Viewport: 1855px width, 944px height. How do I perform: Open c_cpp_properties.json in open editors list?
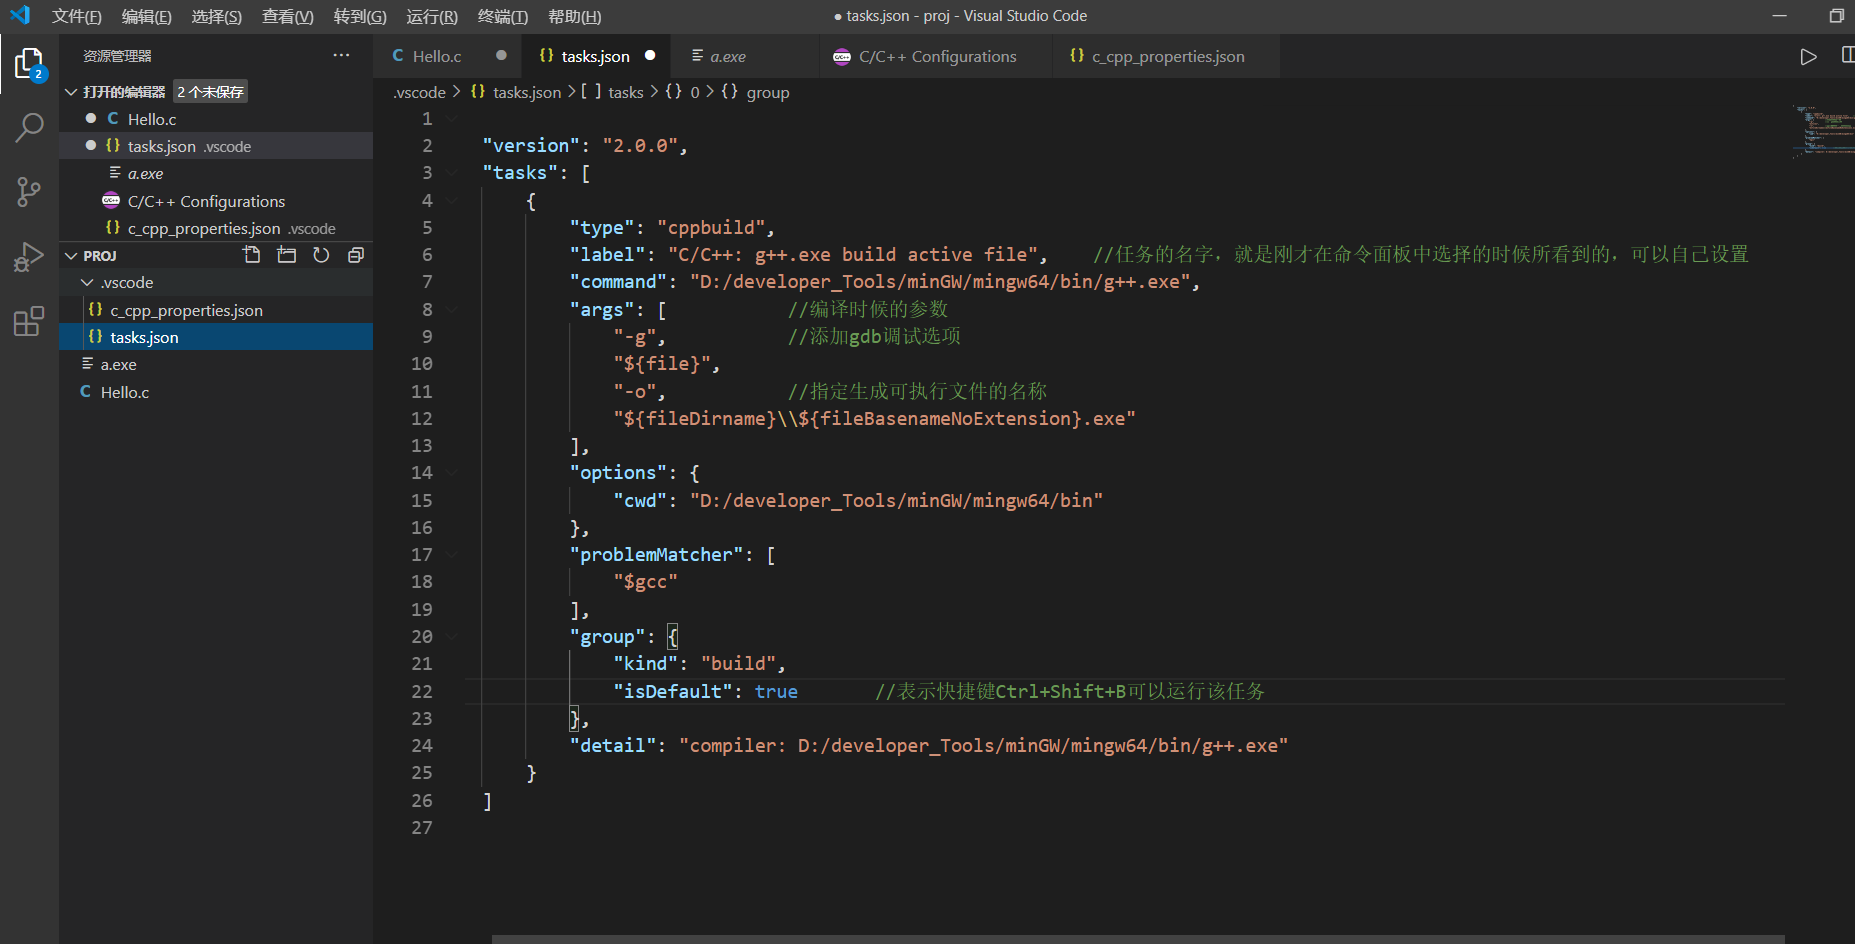pyautogui.click(x=216, y=228)
